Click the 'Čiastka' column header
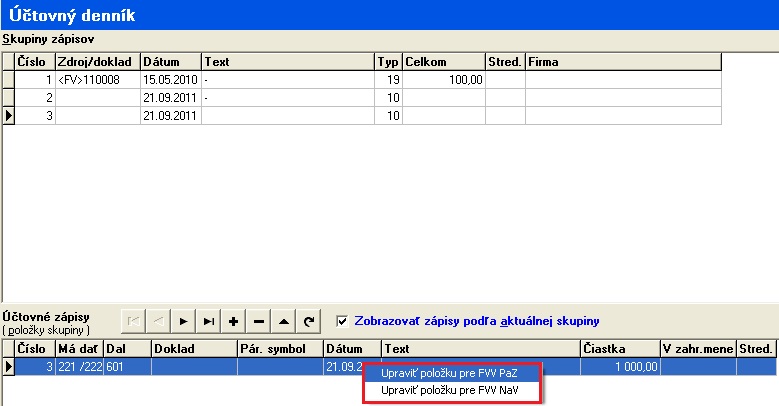 click(619, 349)
